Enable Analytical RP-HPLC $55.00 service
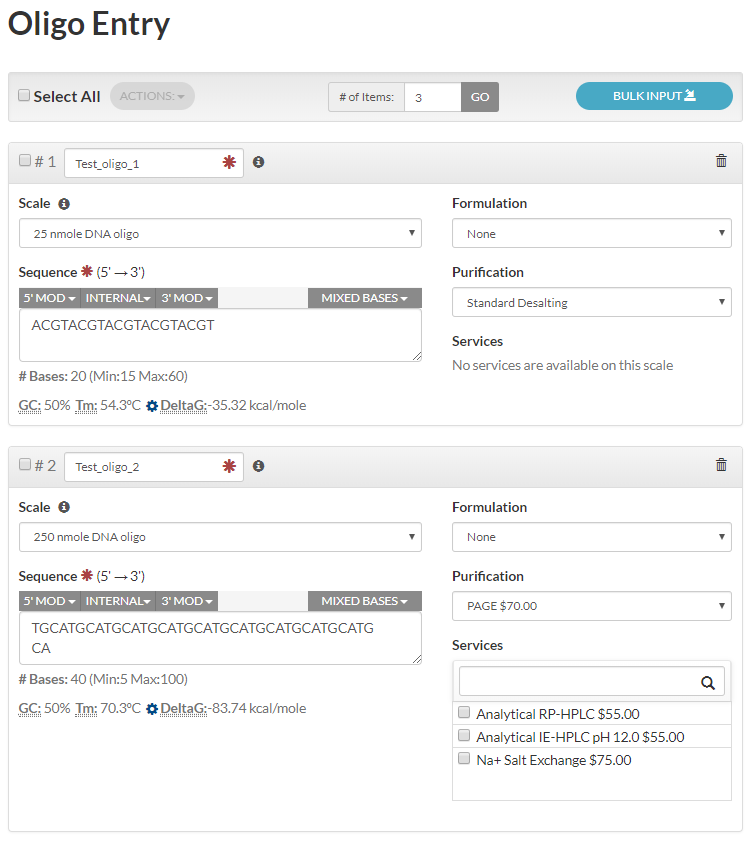This screenshot has width=754, height=841. click(x=464, y=712)
